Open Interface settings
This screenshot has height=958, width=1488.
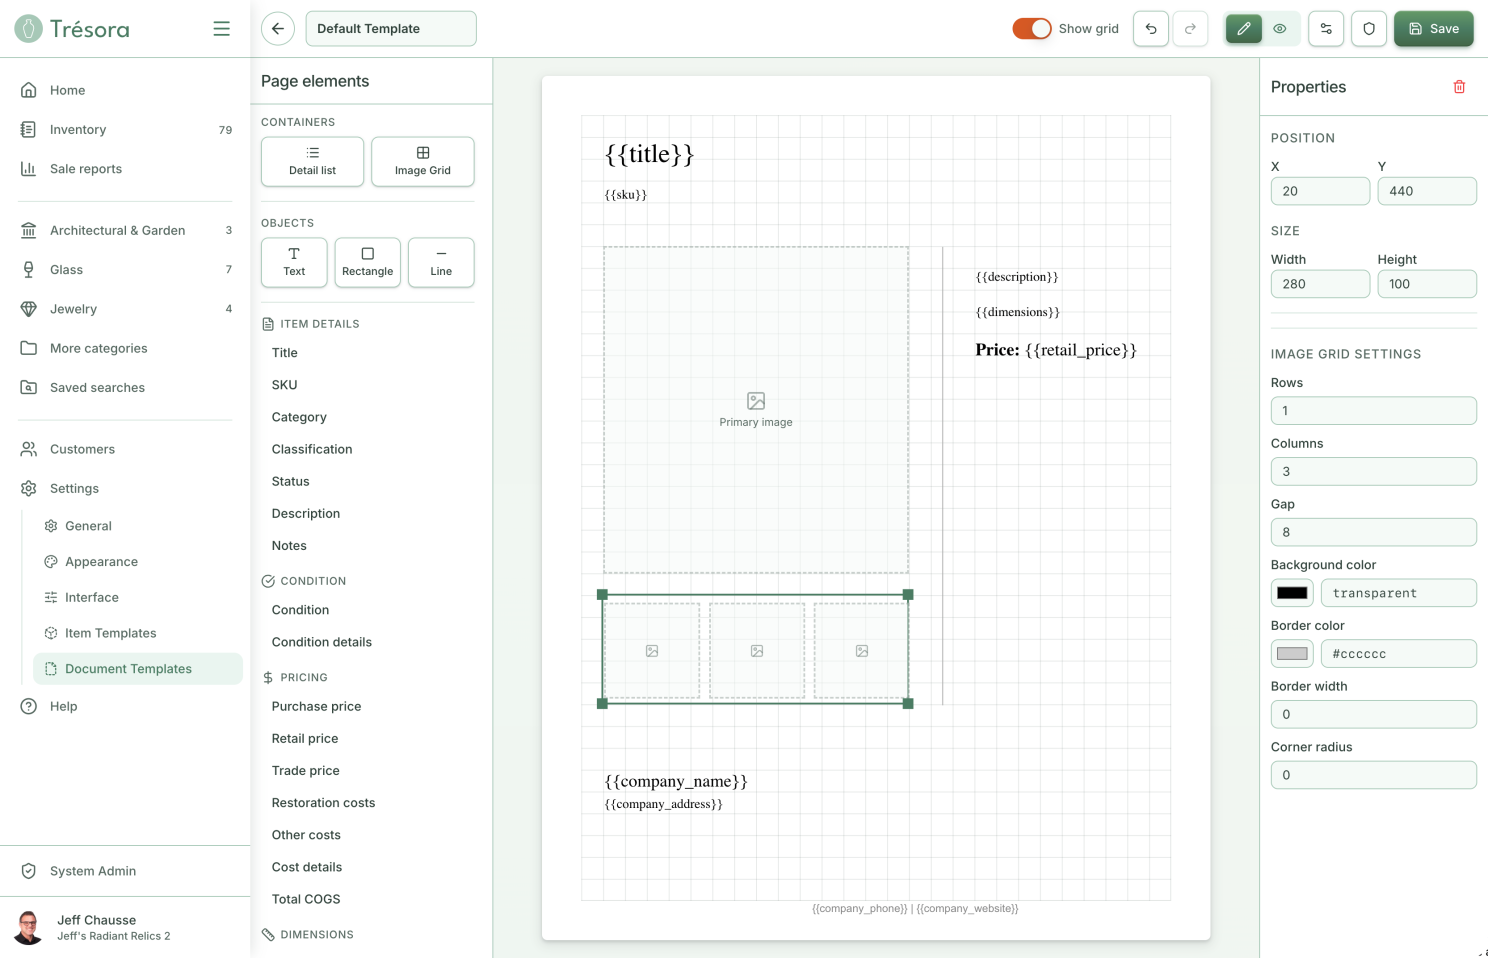138,597
